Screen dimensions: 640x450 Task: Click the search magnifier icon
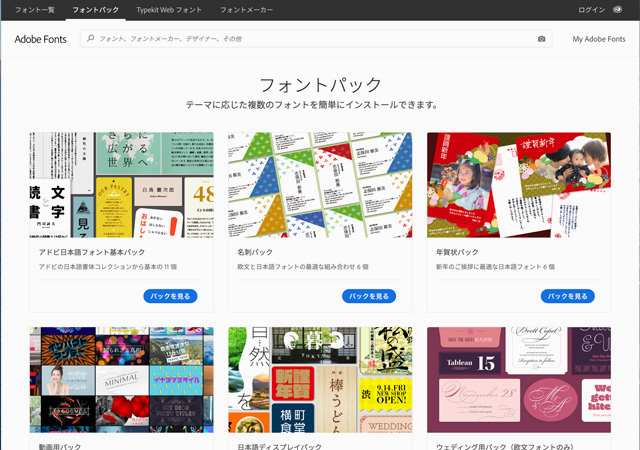click(x=90, y=38)
